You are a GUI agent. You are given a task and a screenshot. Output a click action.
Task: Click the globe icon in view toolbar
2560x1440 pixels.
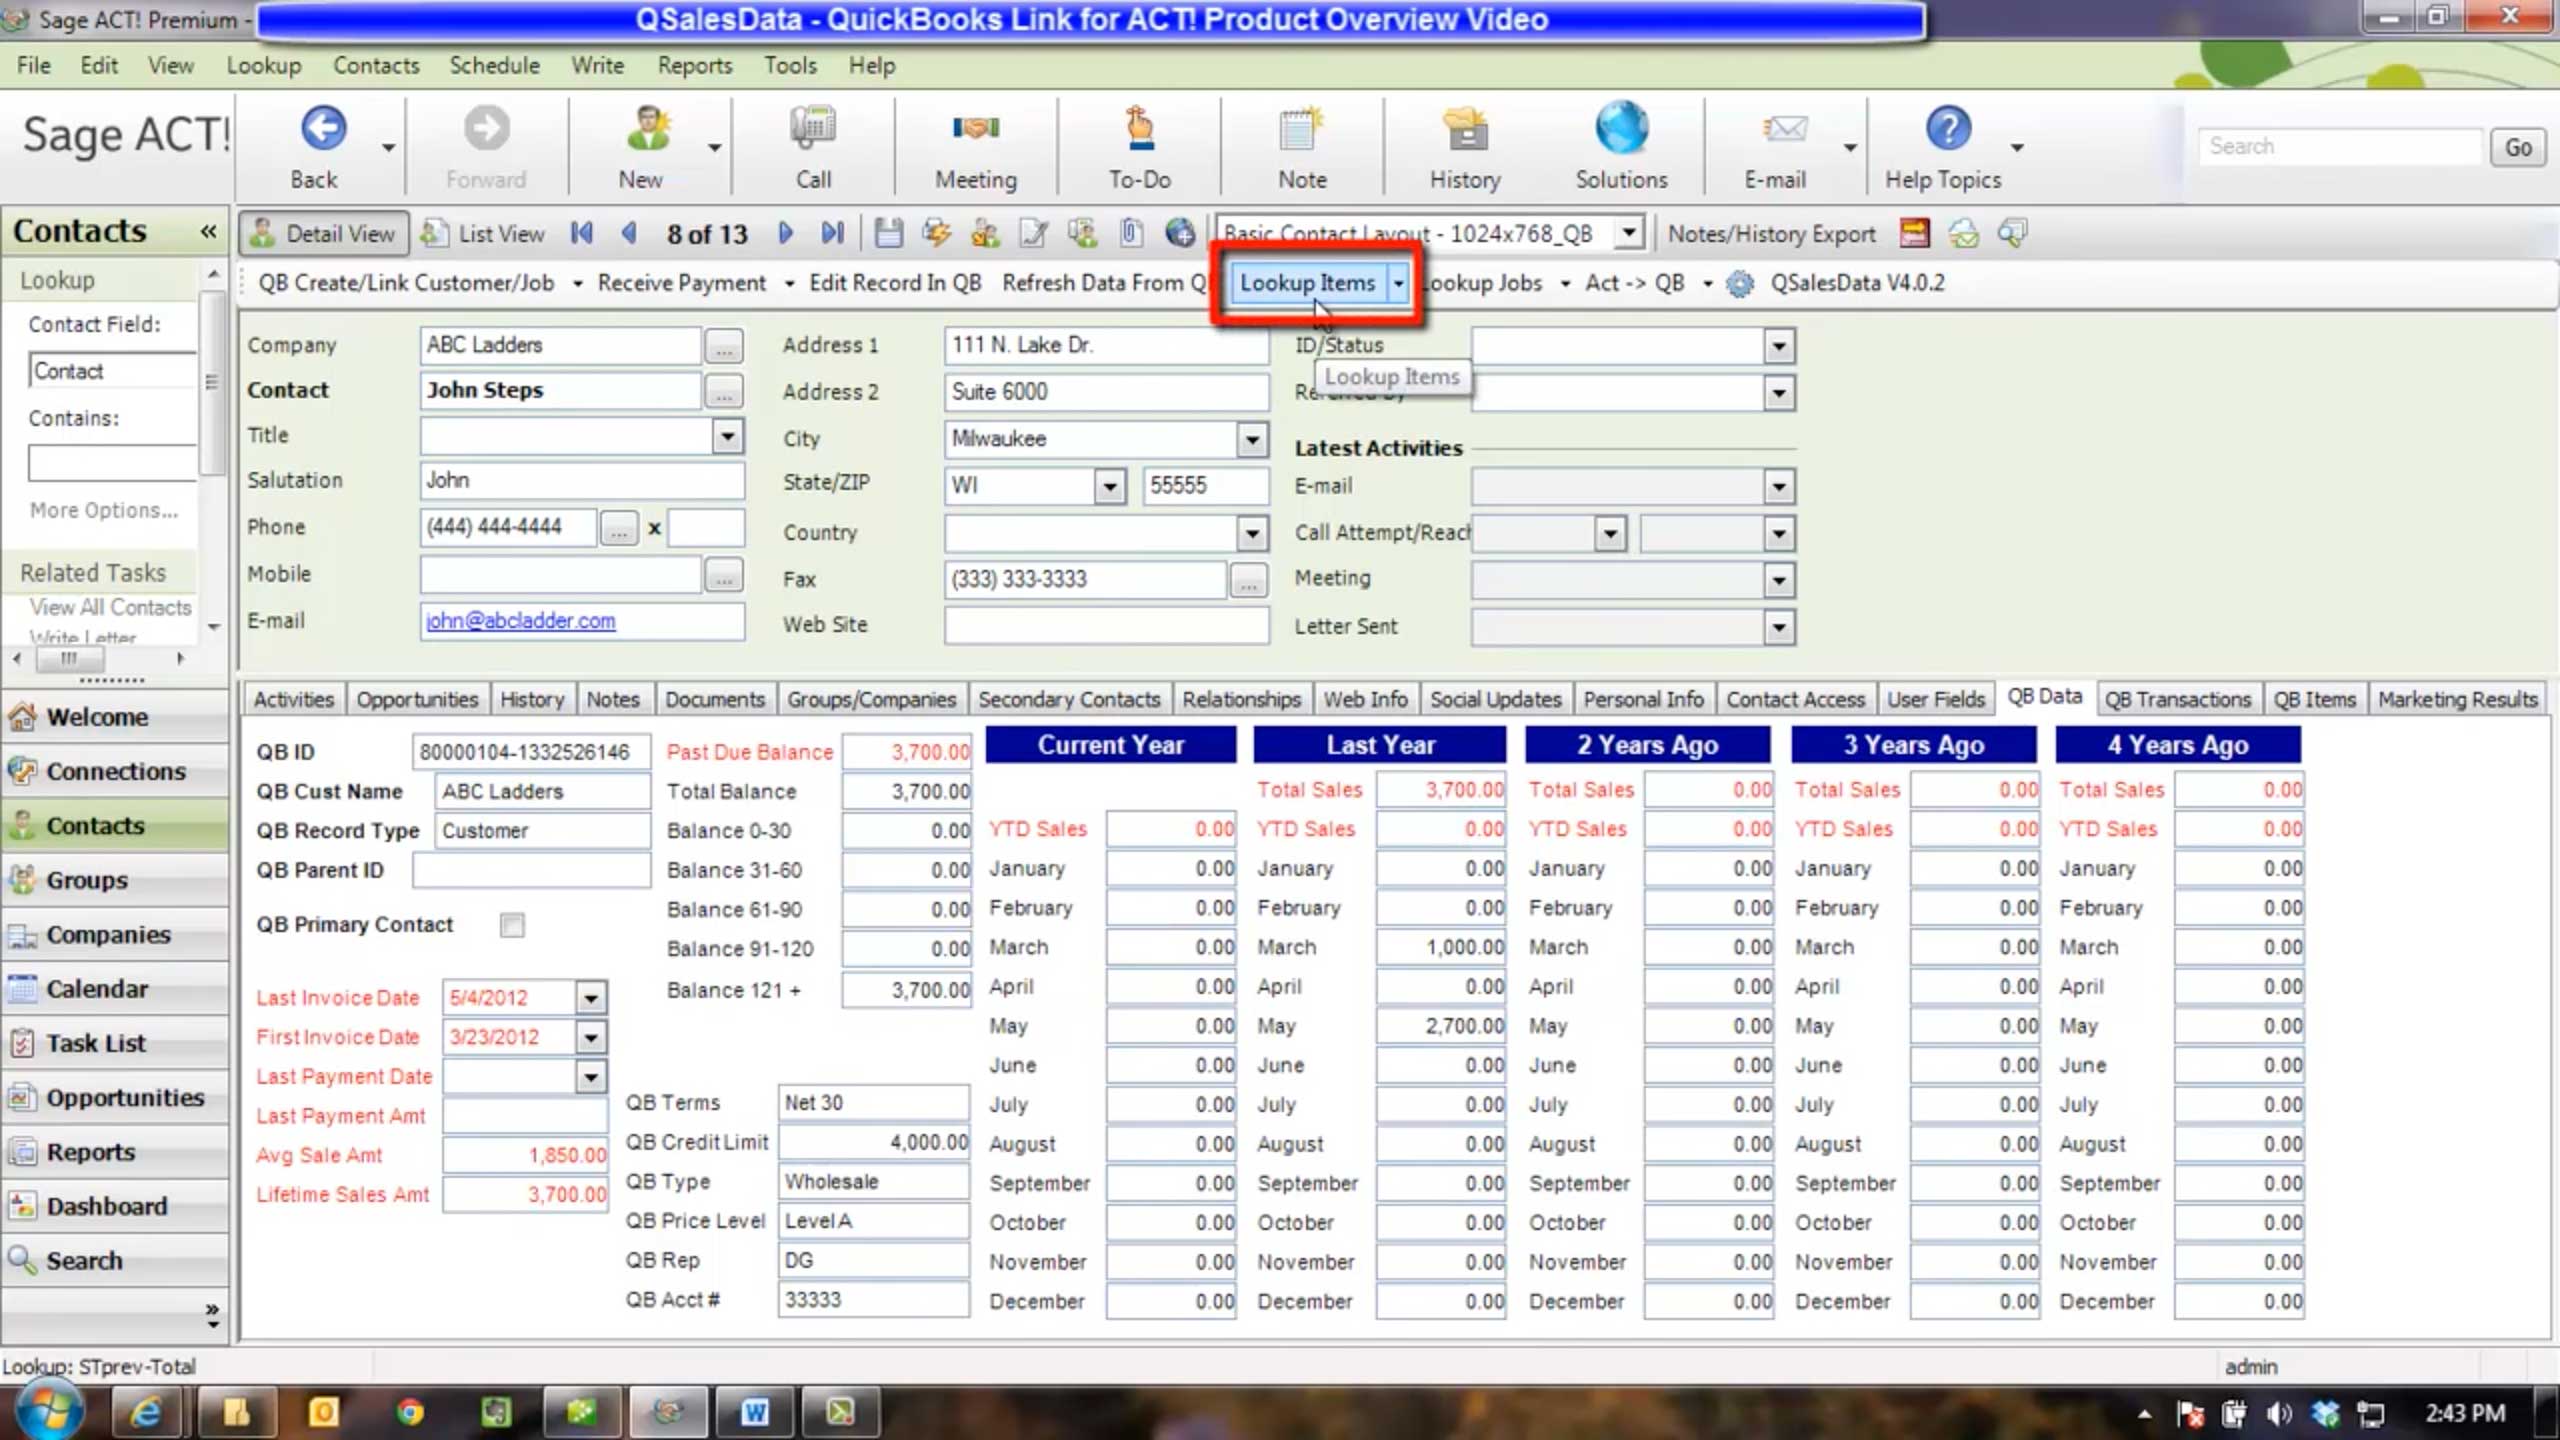(1180, 233)
